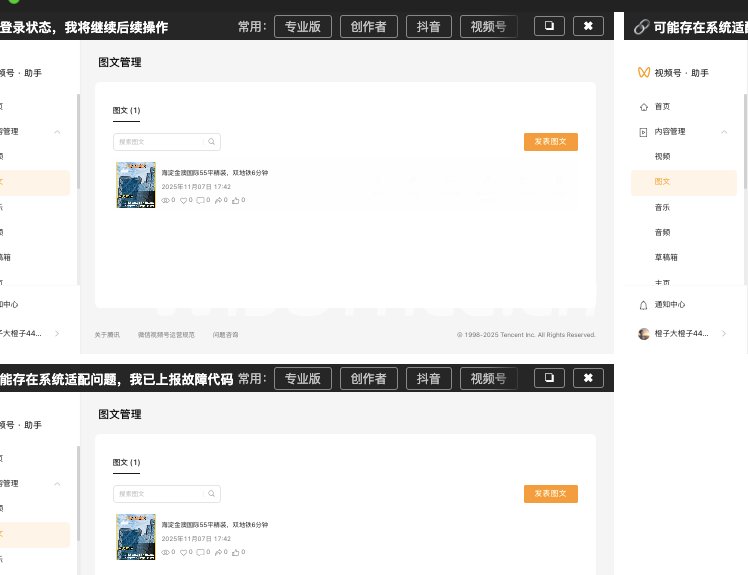The image size is (748, 575).
Task: Click the heart favorites icon in the upper window post
Action: pos(183,200)
